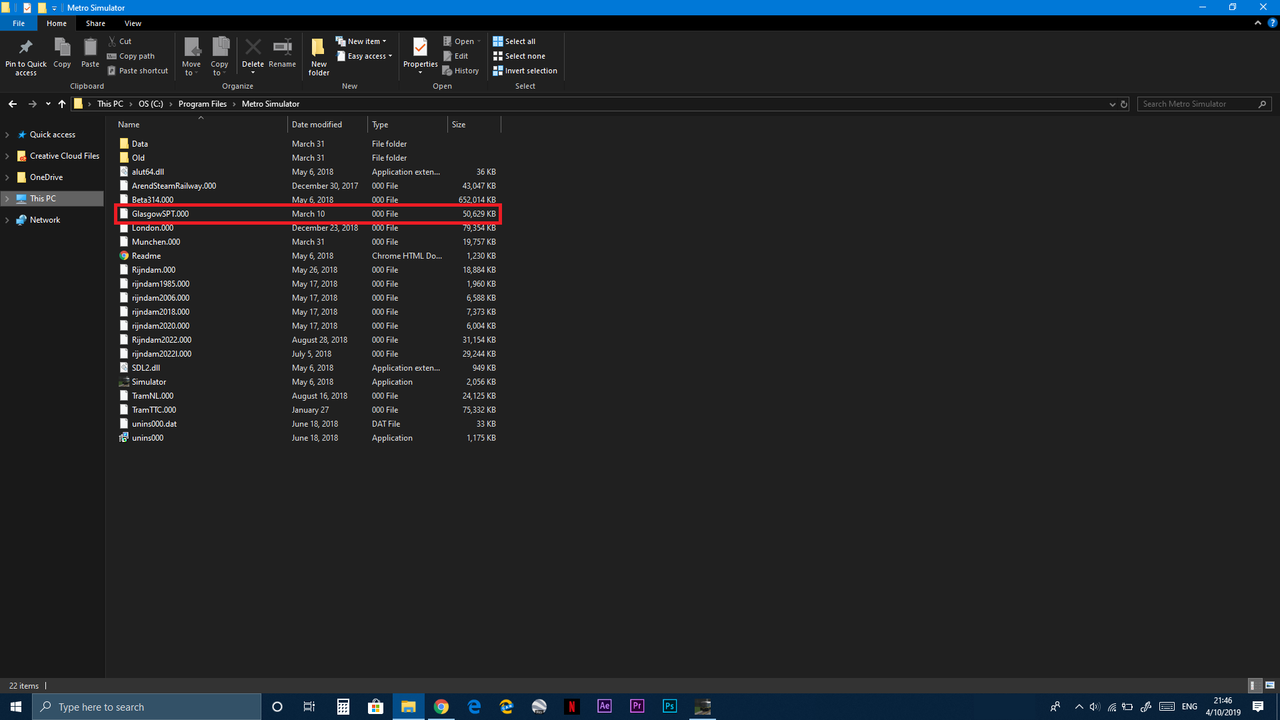The width and height of the screenshot is (1280, 720).
Task: Click Select none in ribbon
Action: pos(519,56)
